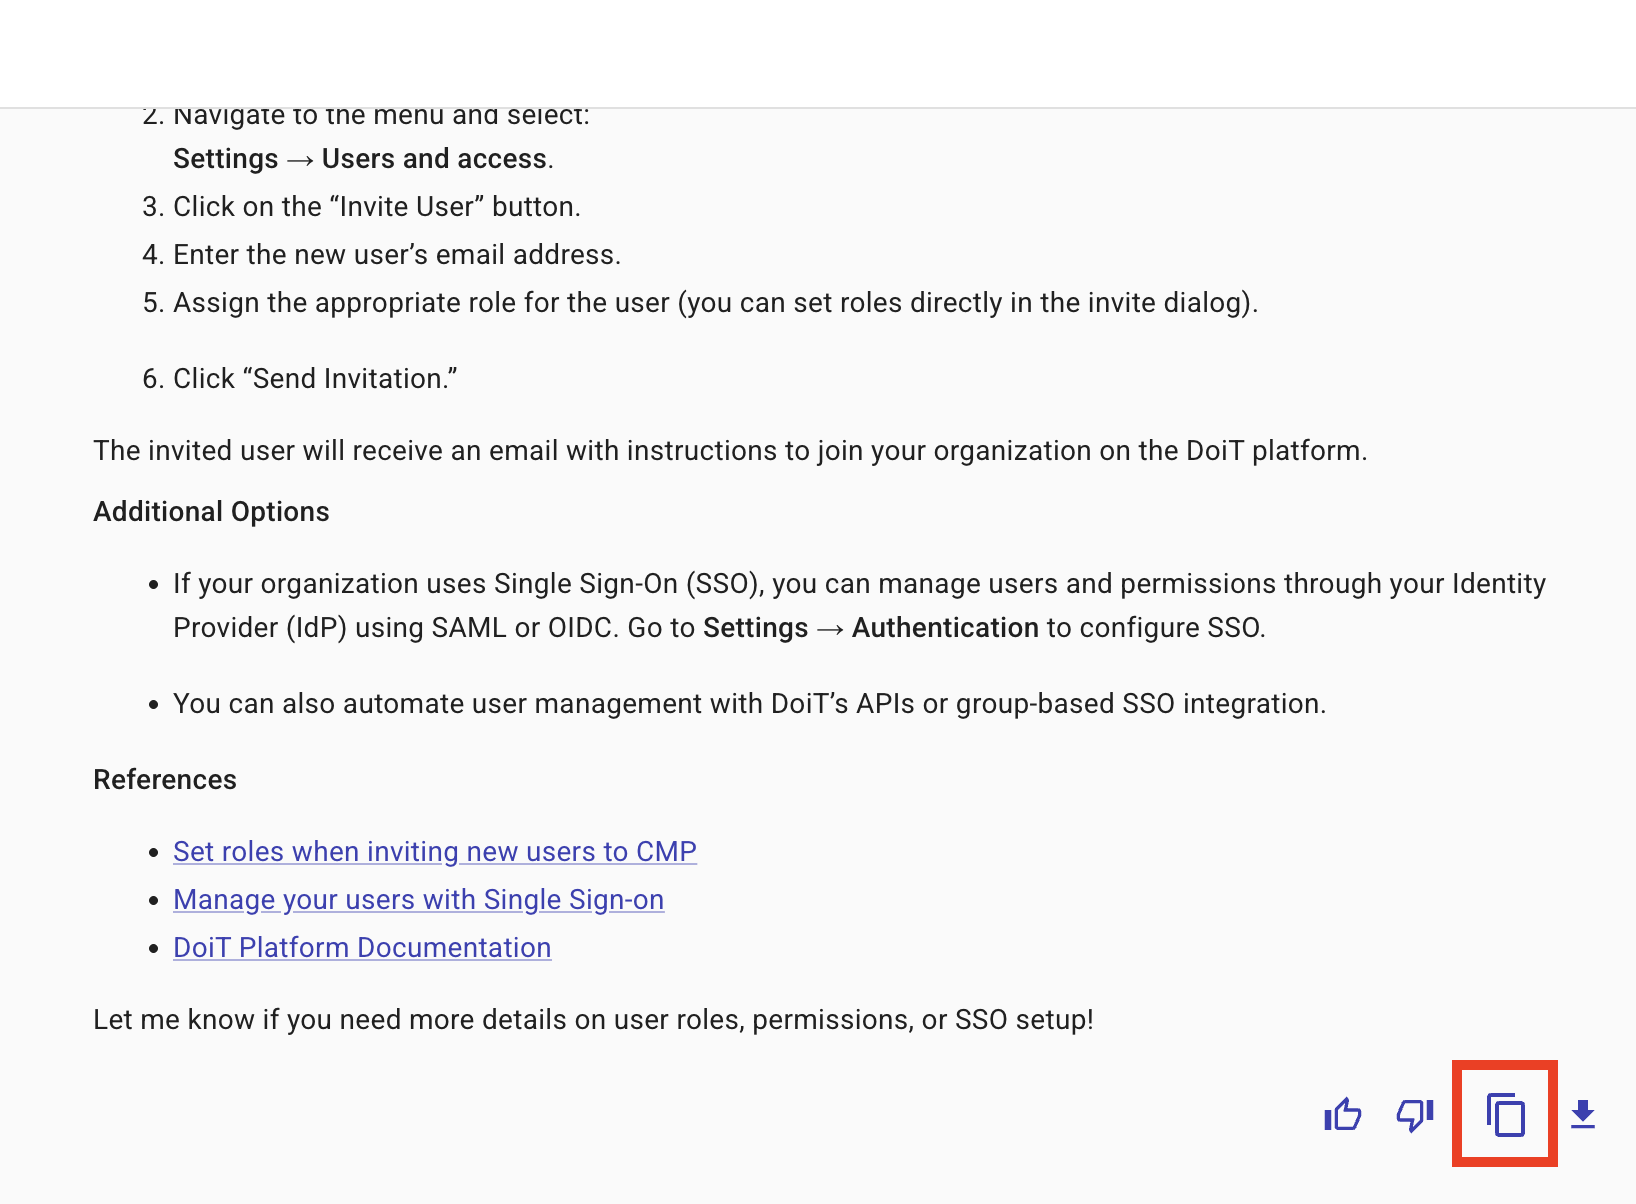This screenshot has height=1204, width=1636.
Task: Click the bolded Settings text in step 2
Action: [x=226, y=158]
